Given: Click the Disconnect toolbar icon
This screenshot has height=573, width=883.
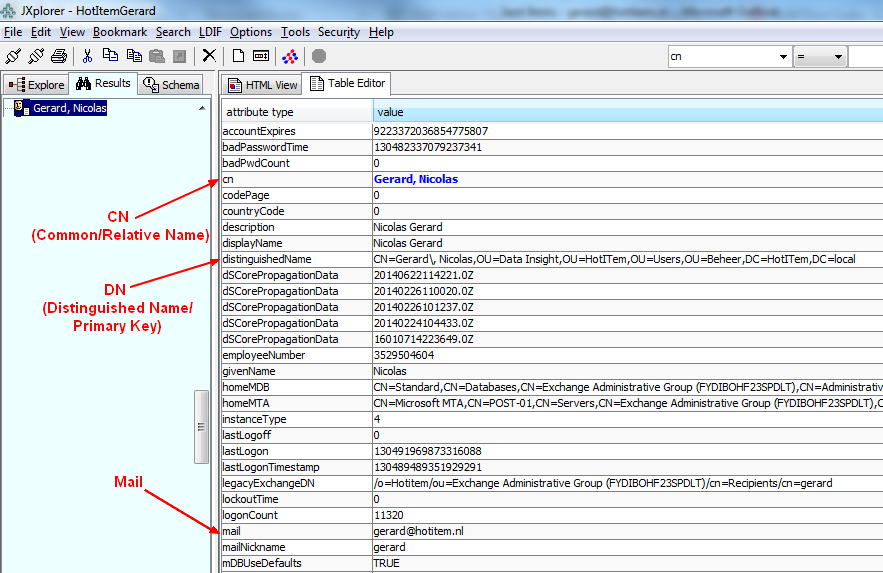Looking at the screenshot, I should point(36,56).
